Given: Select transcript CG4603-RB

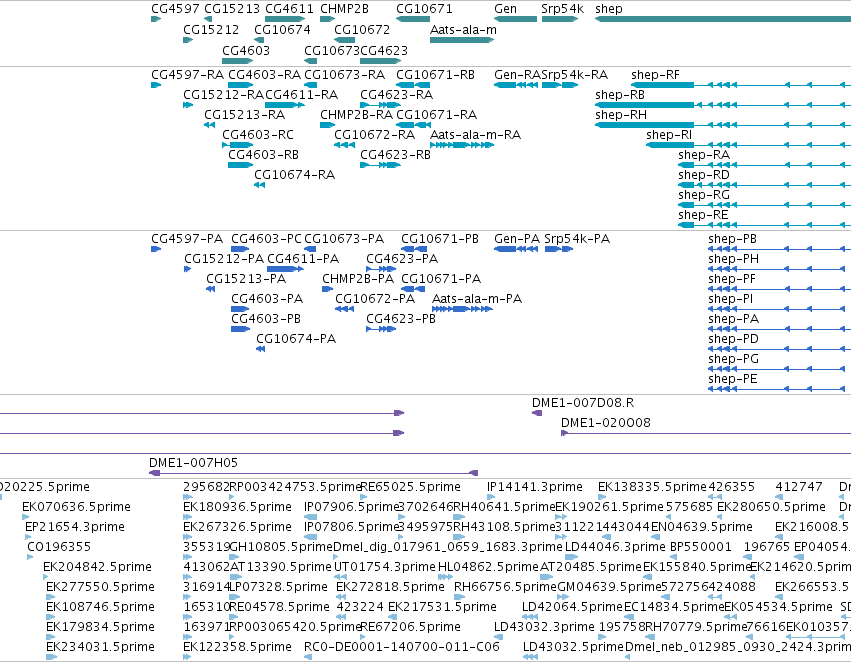Looking at the screenshot, I should [x=263, y=155].
